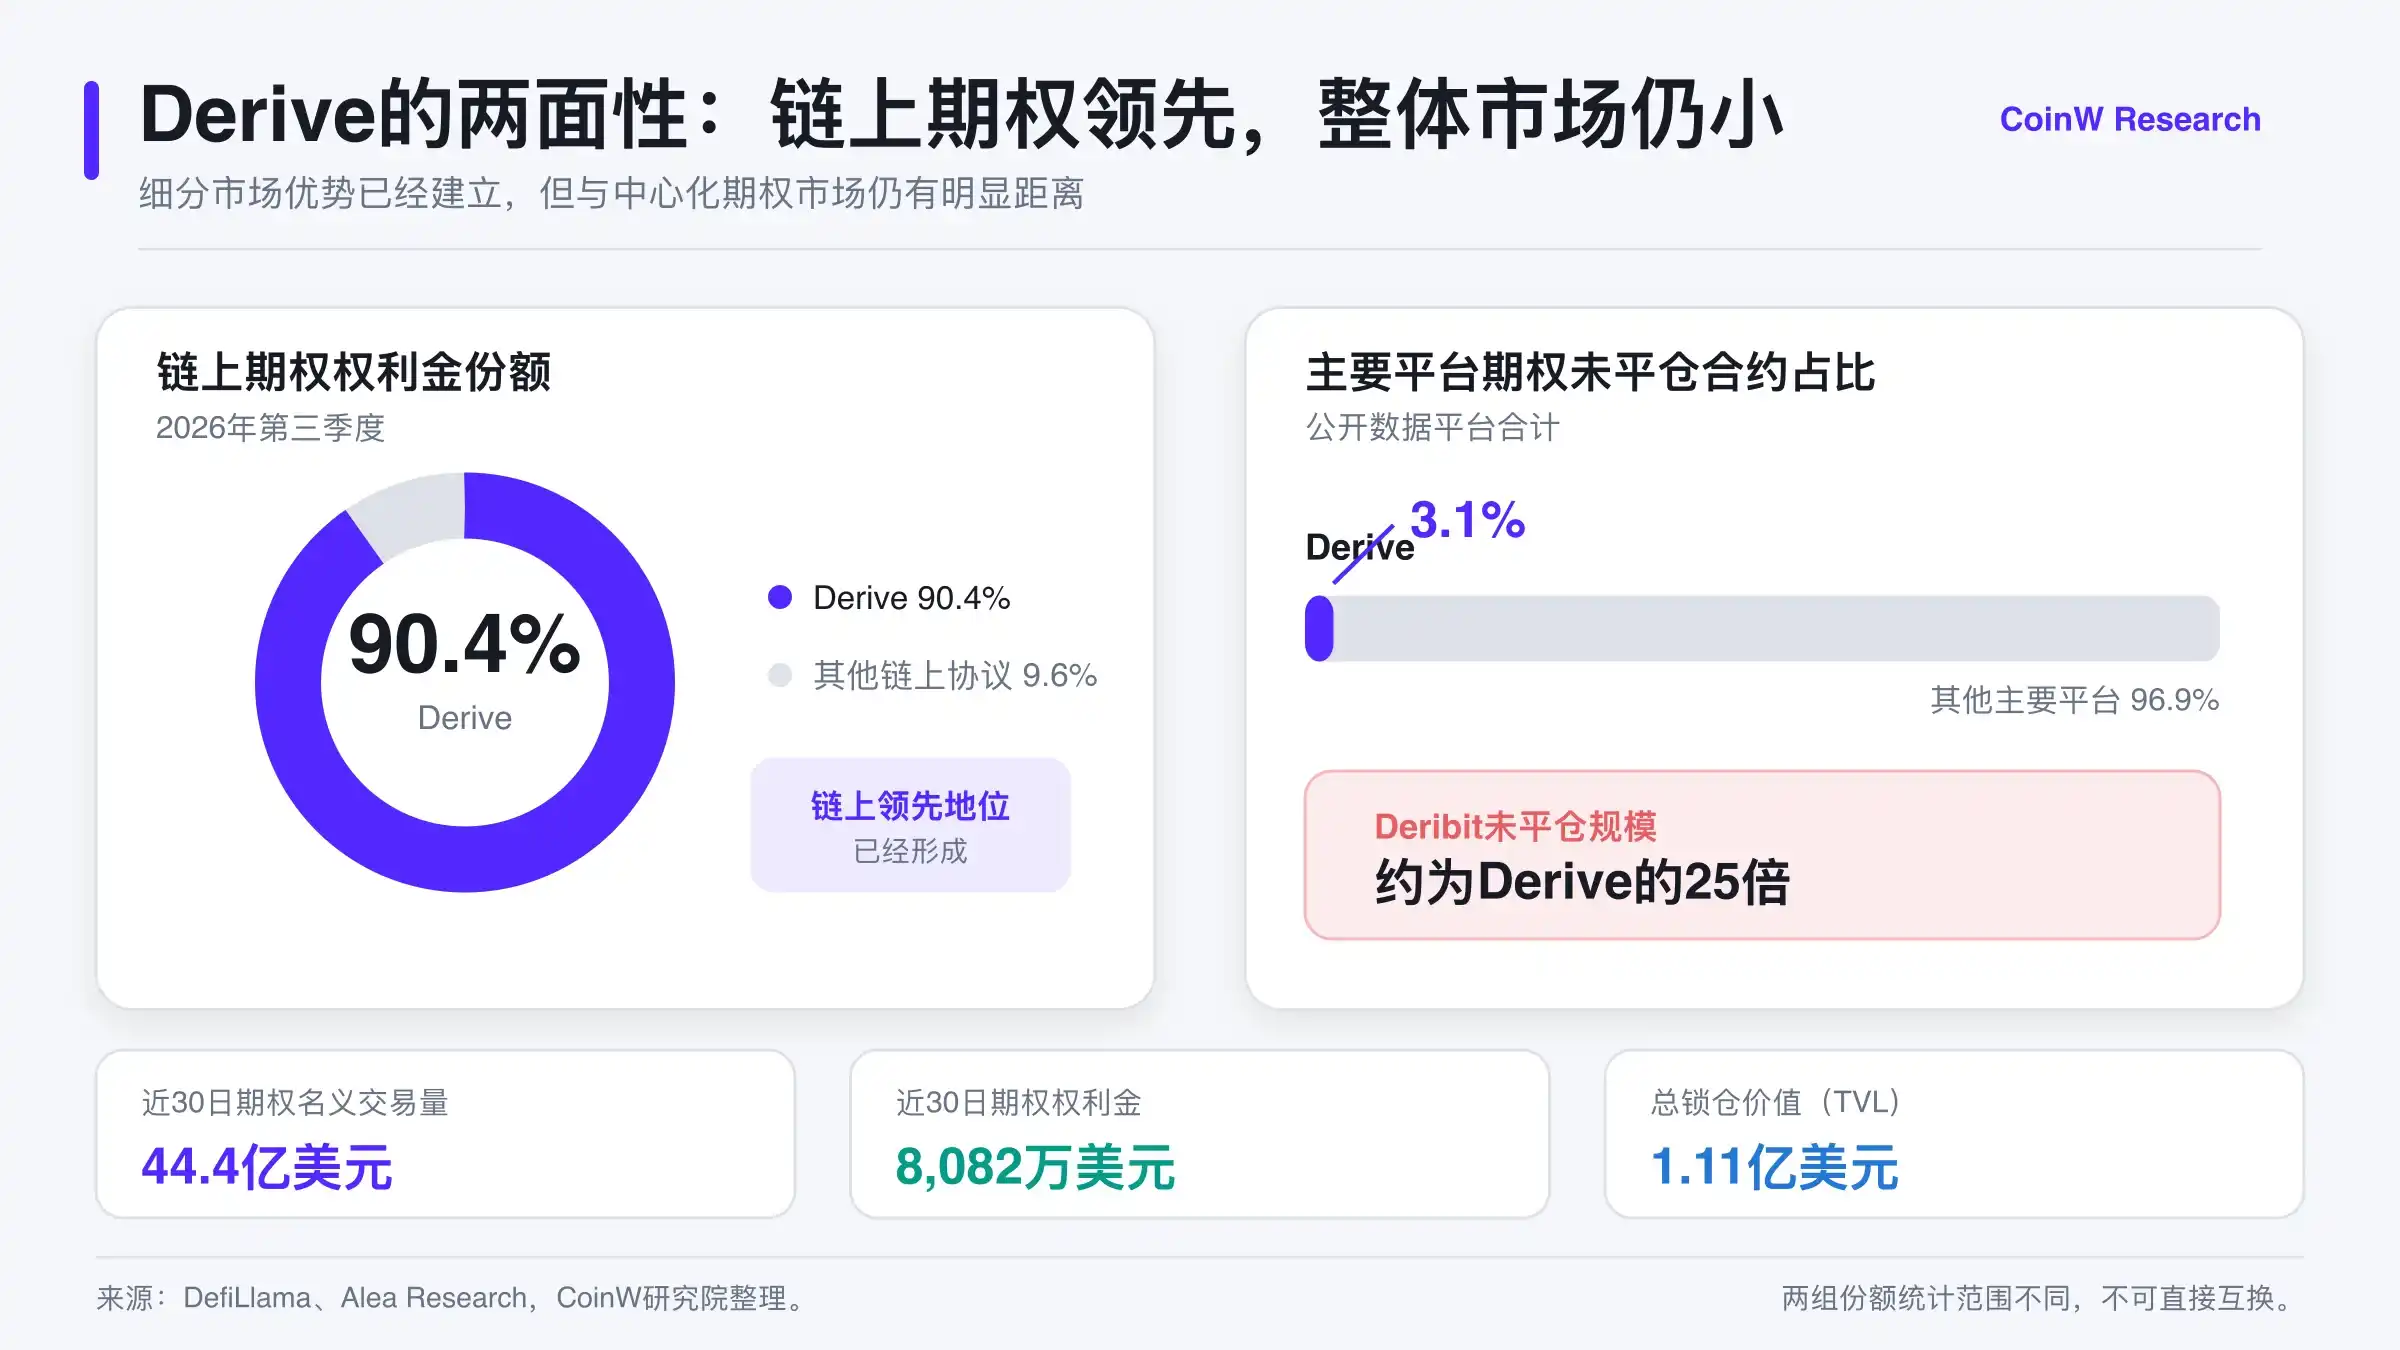Viewport: 2400px width, 1350px height.
Task: Click the purple Derive legend dot
Action: point(780,597)
